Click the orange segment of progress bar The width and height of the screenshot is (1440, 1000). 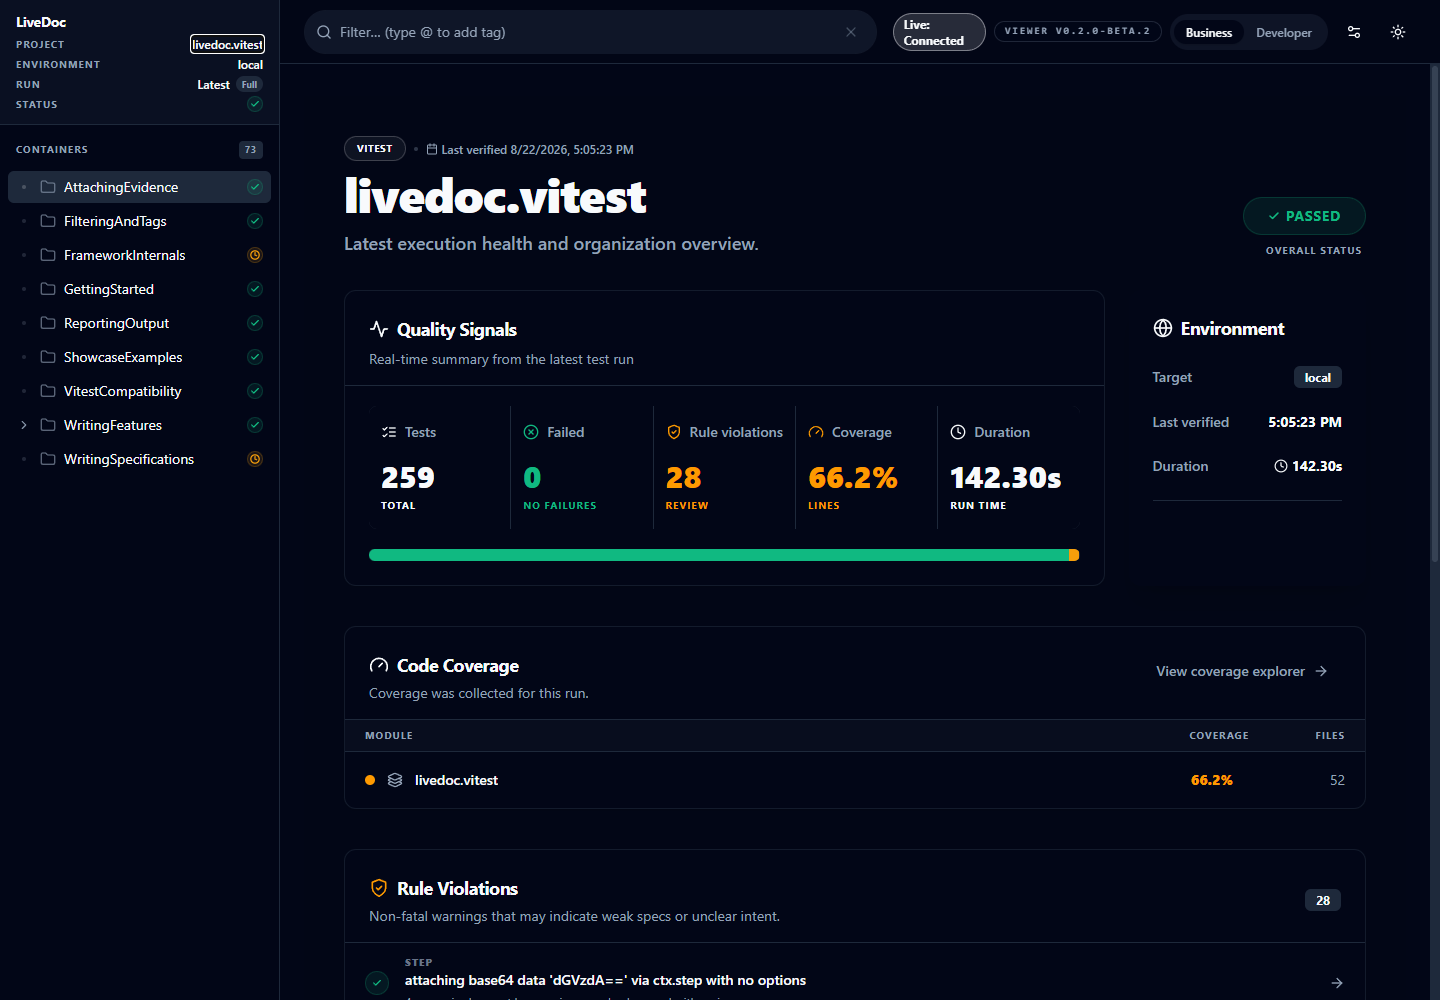(1074, 555)
